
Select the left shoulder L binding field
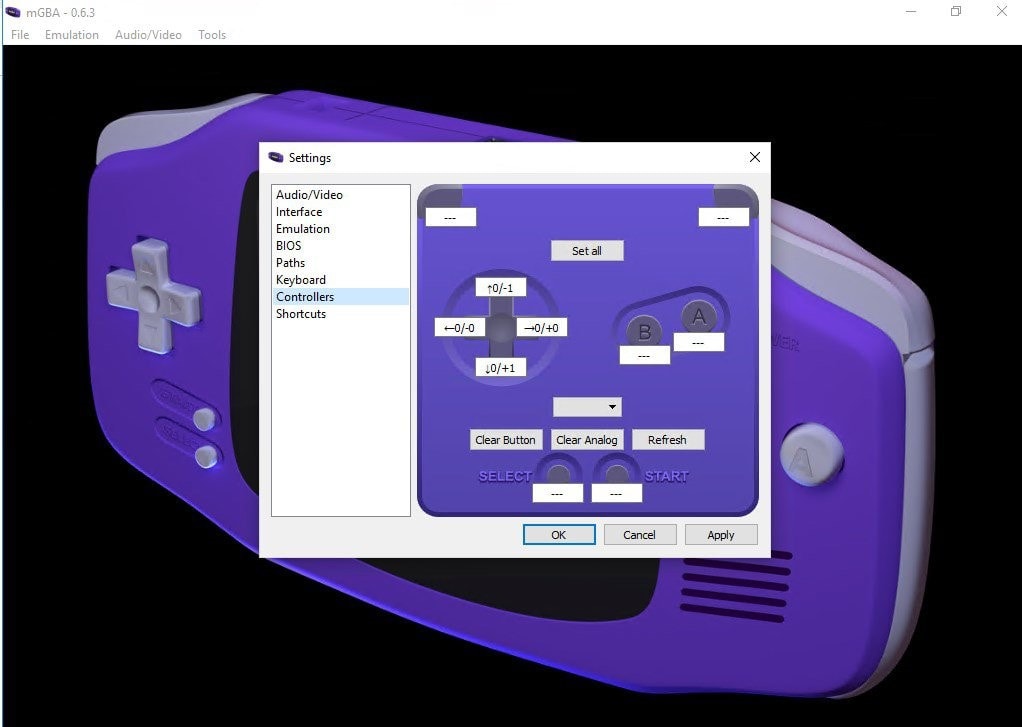tap(450, 217)
